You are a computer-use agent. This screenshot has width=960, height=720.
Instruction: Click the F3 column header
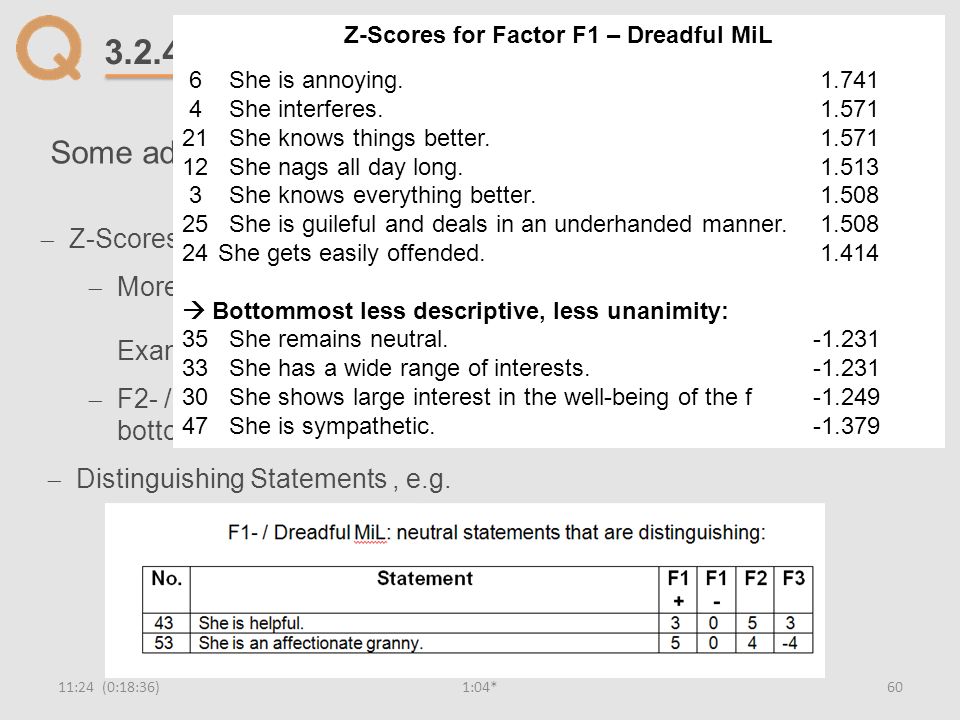(x=793, y=579)
